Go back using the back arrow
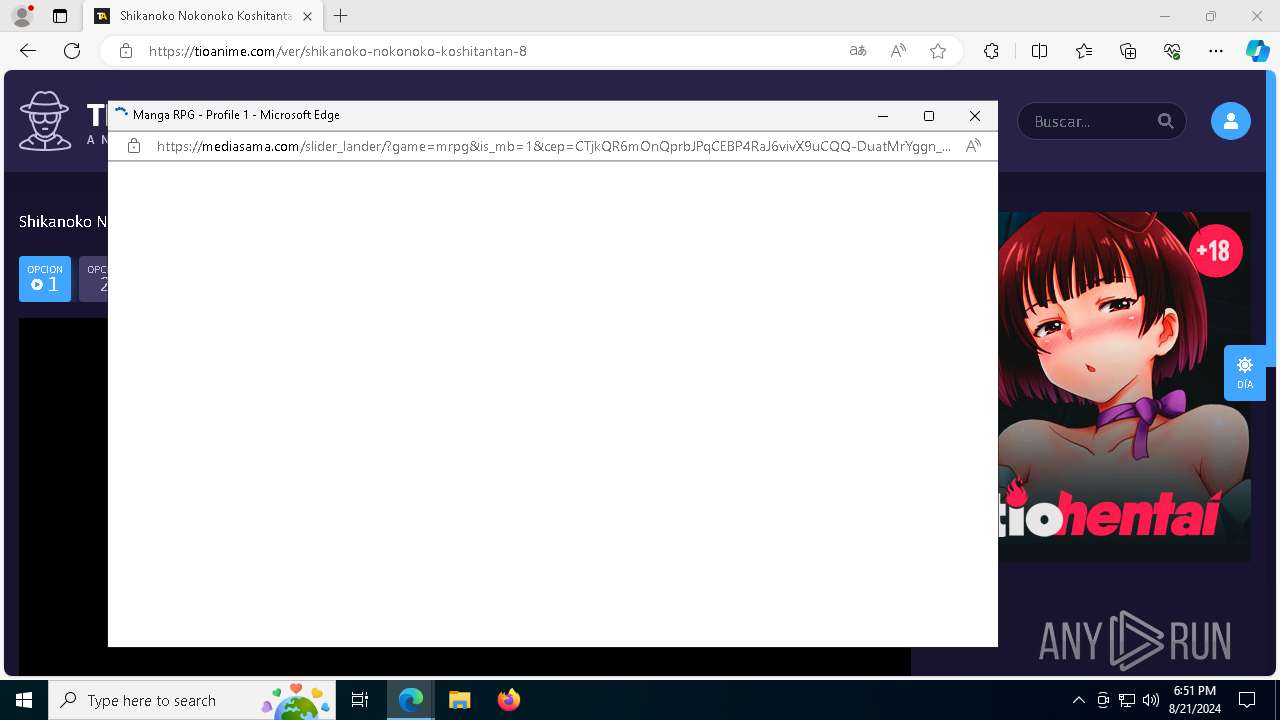This screenshot has height=720, width=1280. pos(28,51)
